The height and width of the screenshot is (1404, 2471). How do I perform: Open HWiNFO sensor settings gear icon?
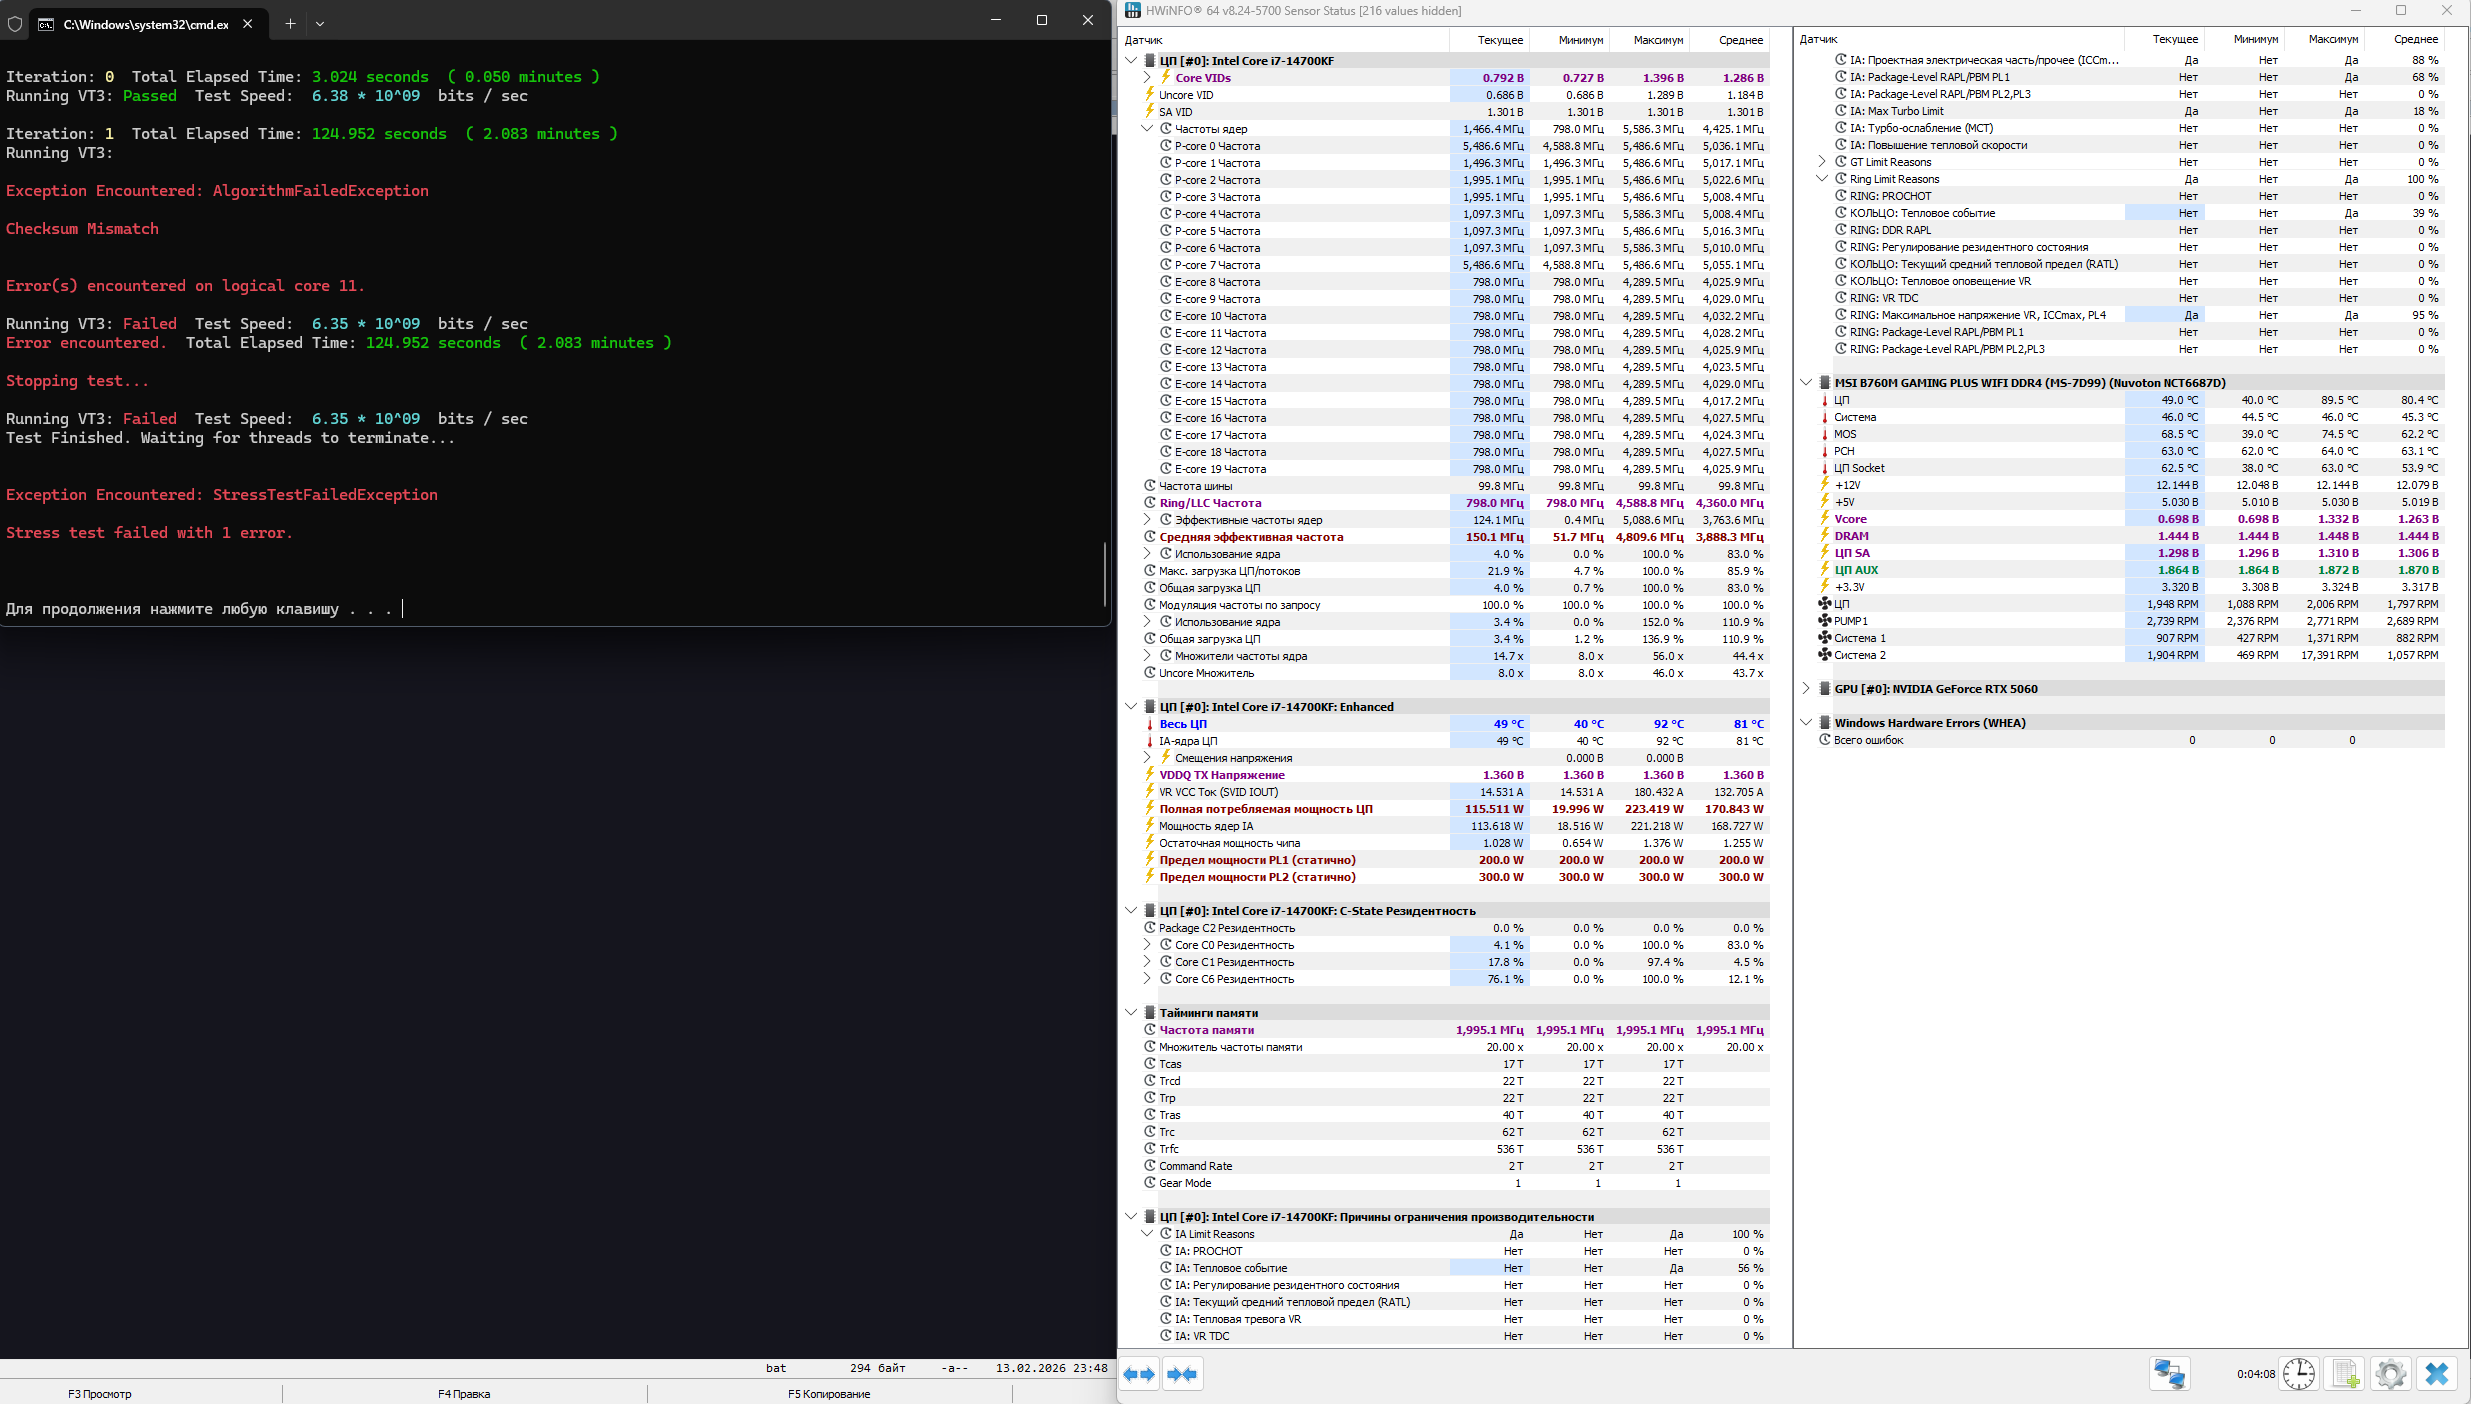pos(2390,1373)
